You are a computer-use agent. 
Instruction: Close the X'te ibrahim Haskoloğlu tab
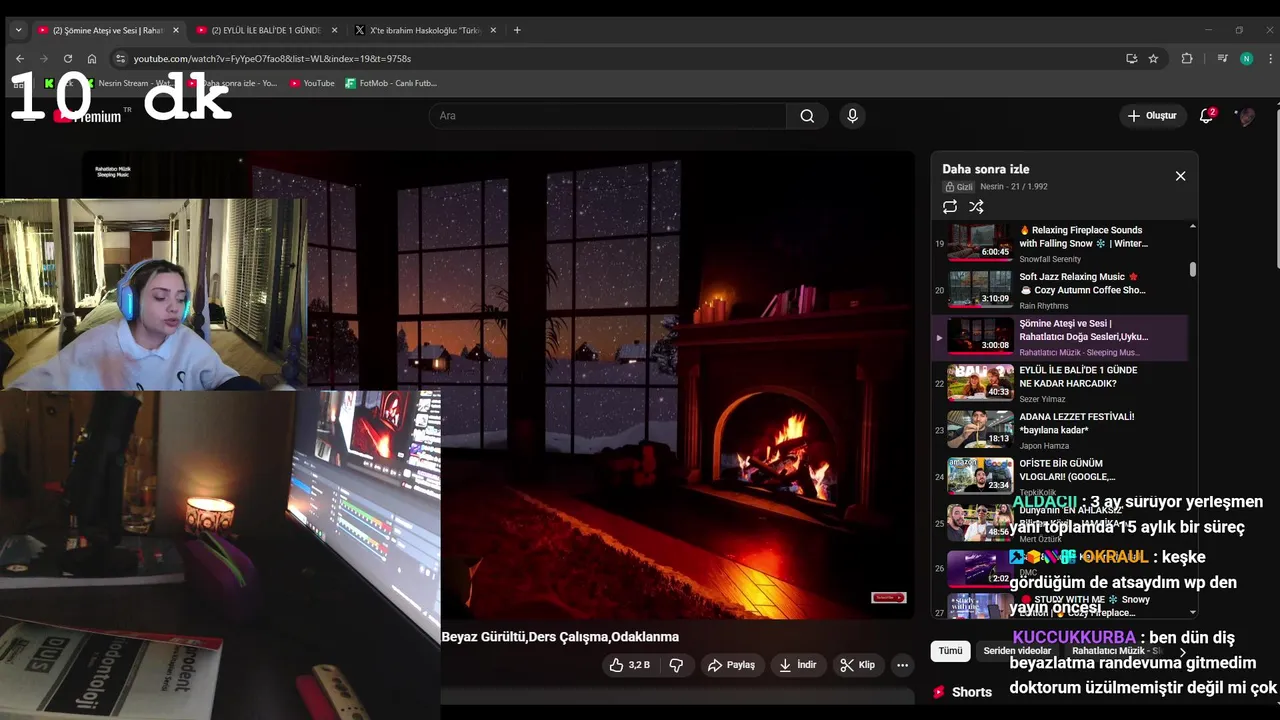point(493,30)
